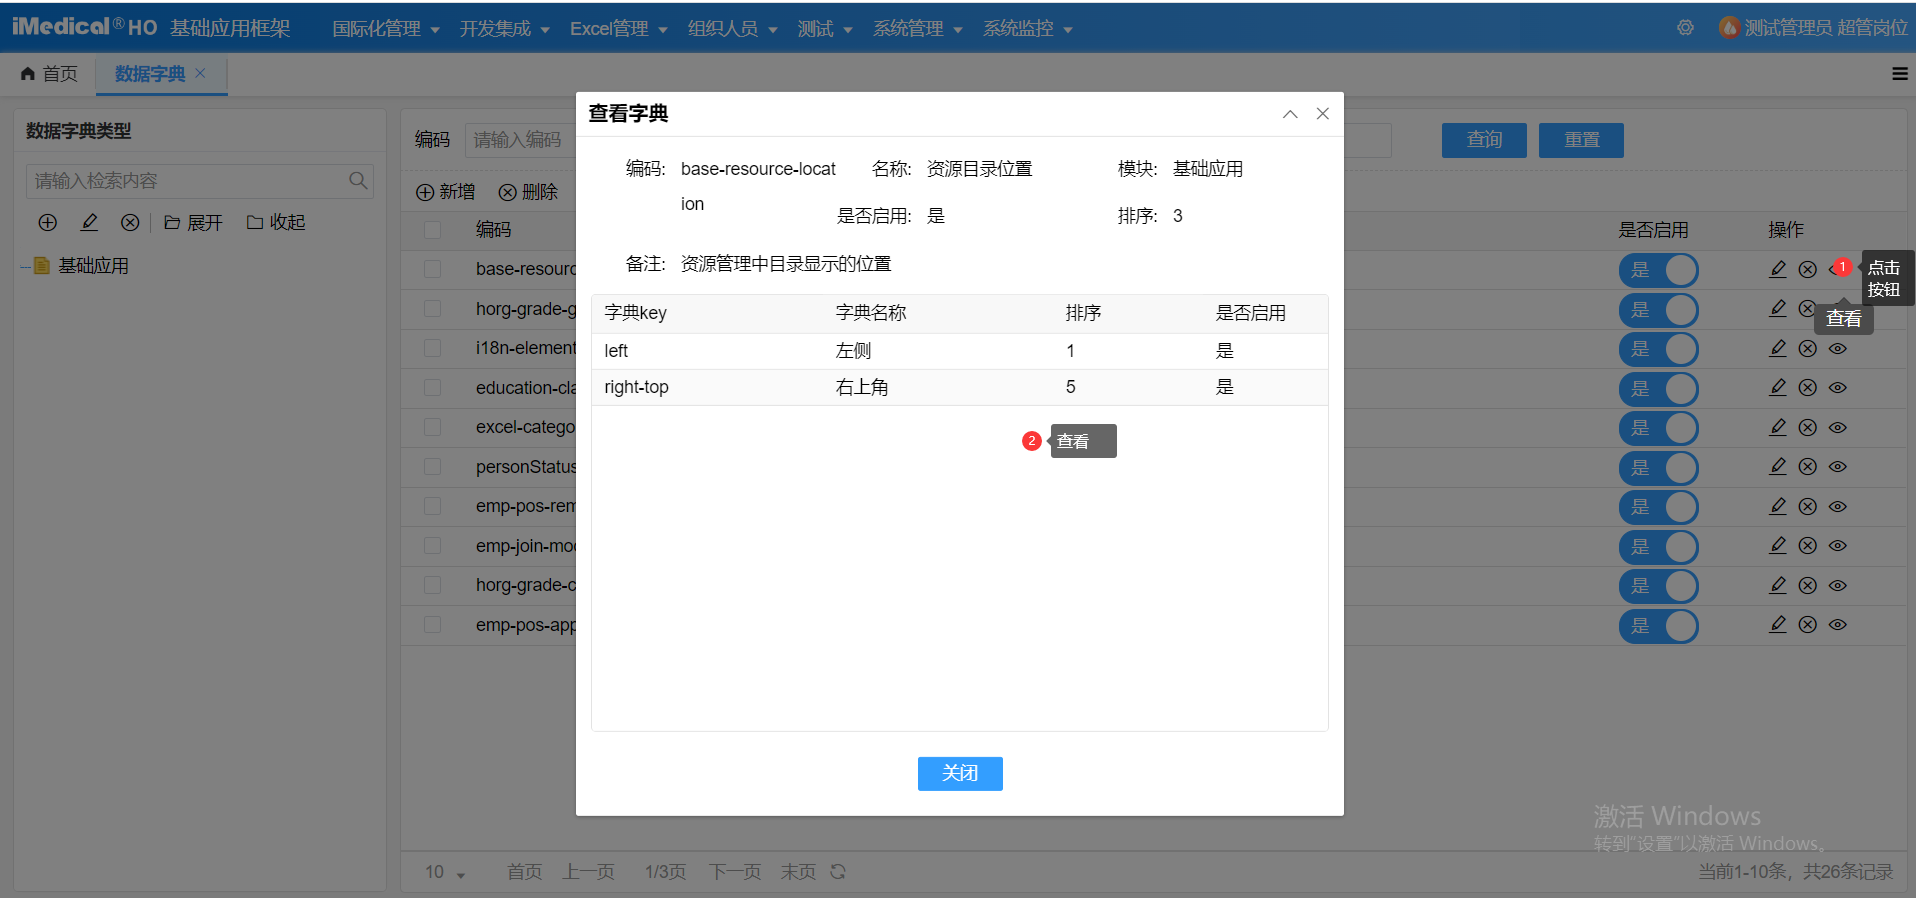Toggle 是否启用 switch for horg-grade-g row
The height and width of the screenshot is (898, 1920).
point(1659,310)
